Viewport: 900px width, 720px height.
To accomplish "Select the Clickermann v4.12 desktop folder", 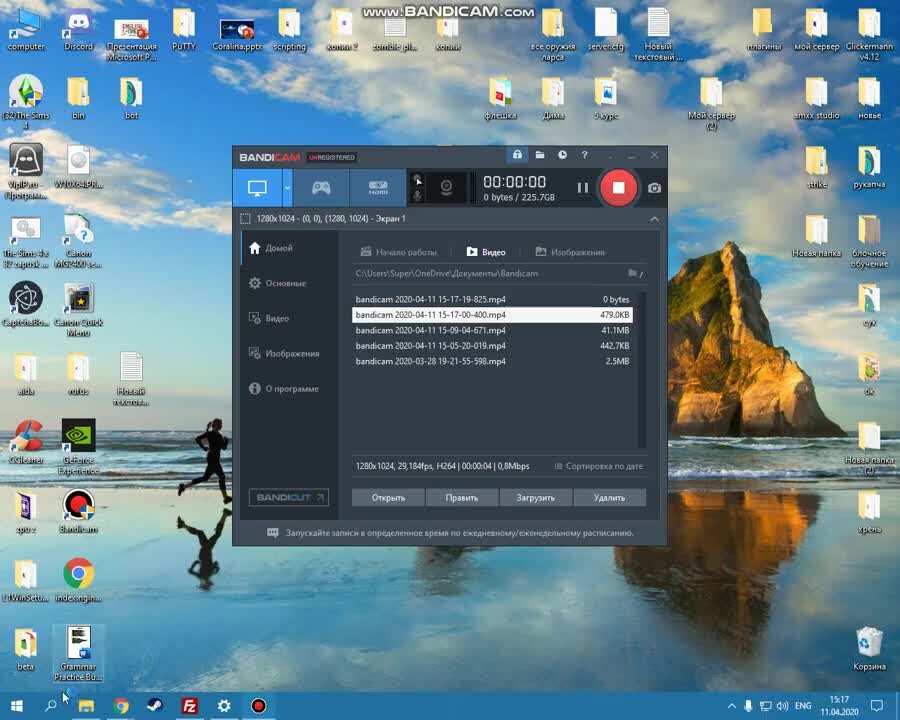I will [x=870, y=34].
